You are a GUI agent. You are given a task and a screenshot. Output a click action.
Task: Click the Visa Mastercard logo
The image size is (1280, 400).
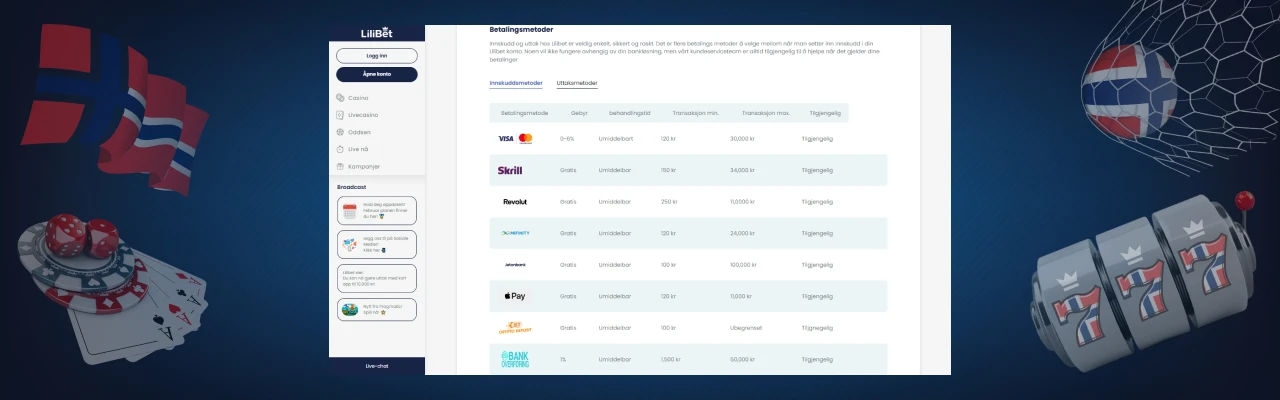click(515, 139)
